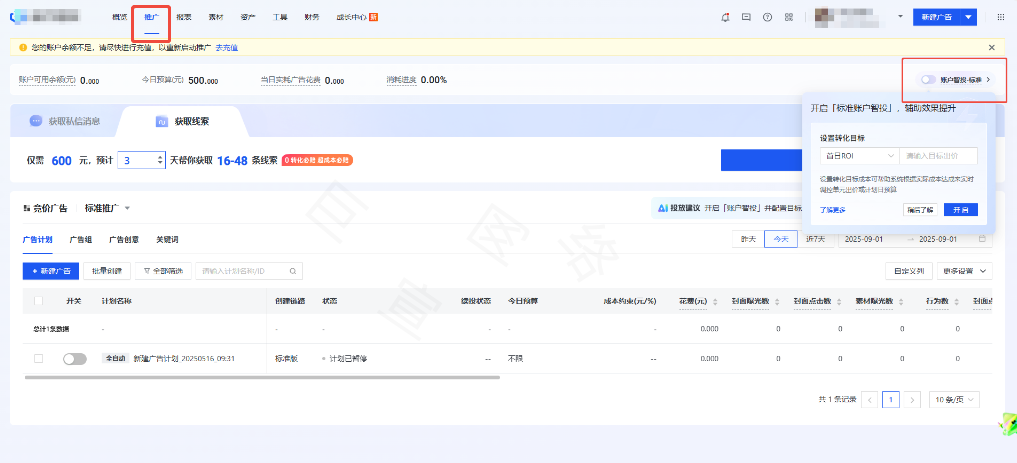Click the 全部筛选 filter button
This screenshot has width=1017, height=463.
(163, 271)
